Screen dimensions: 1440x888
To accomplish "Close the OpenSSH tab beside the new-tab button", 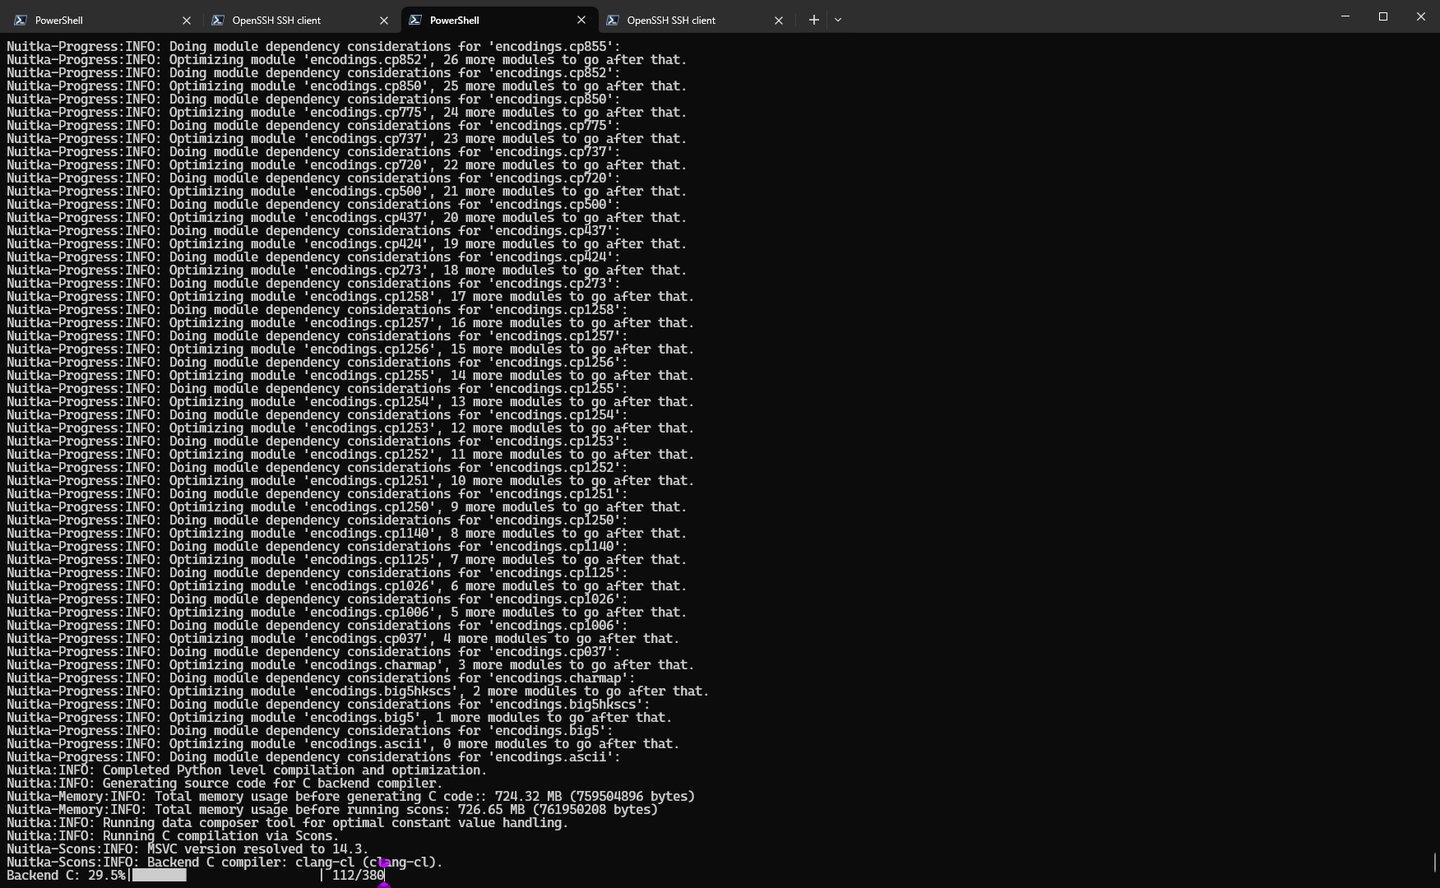I will 779,20.
